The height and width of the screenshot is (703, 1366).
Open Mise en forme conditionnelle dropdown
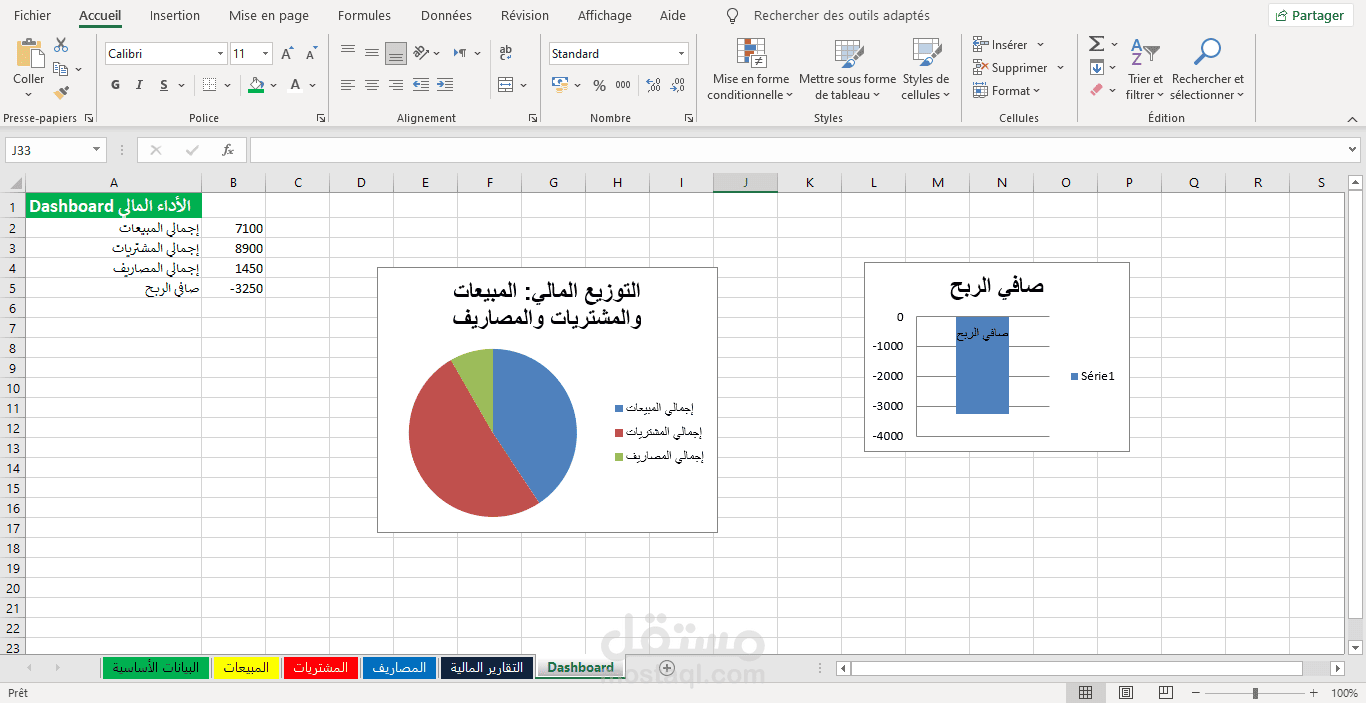tap(750, 70)
